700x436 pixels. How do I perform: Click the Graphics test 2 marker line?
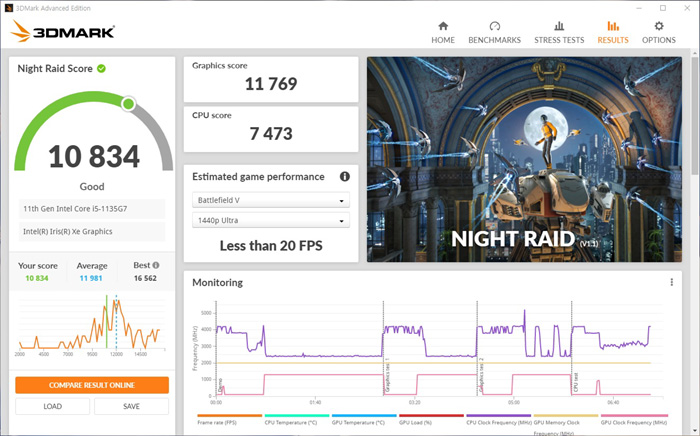(477, 348)
